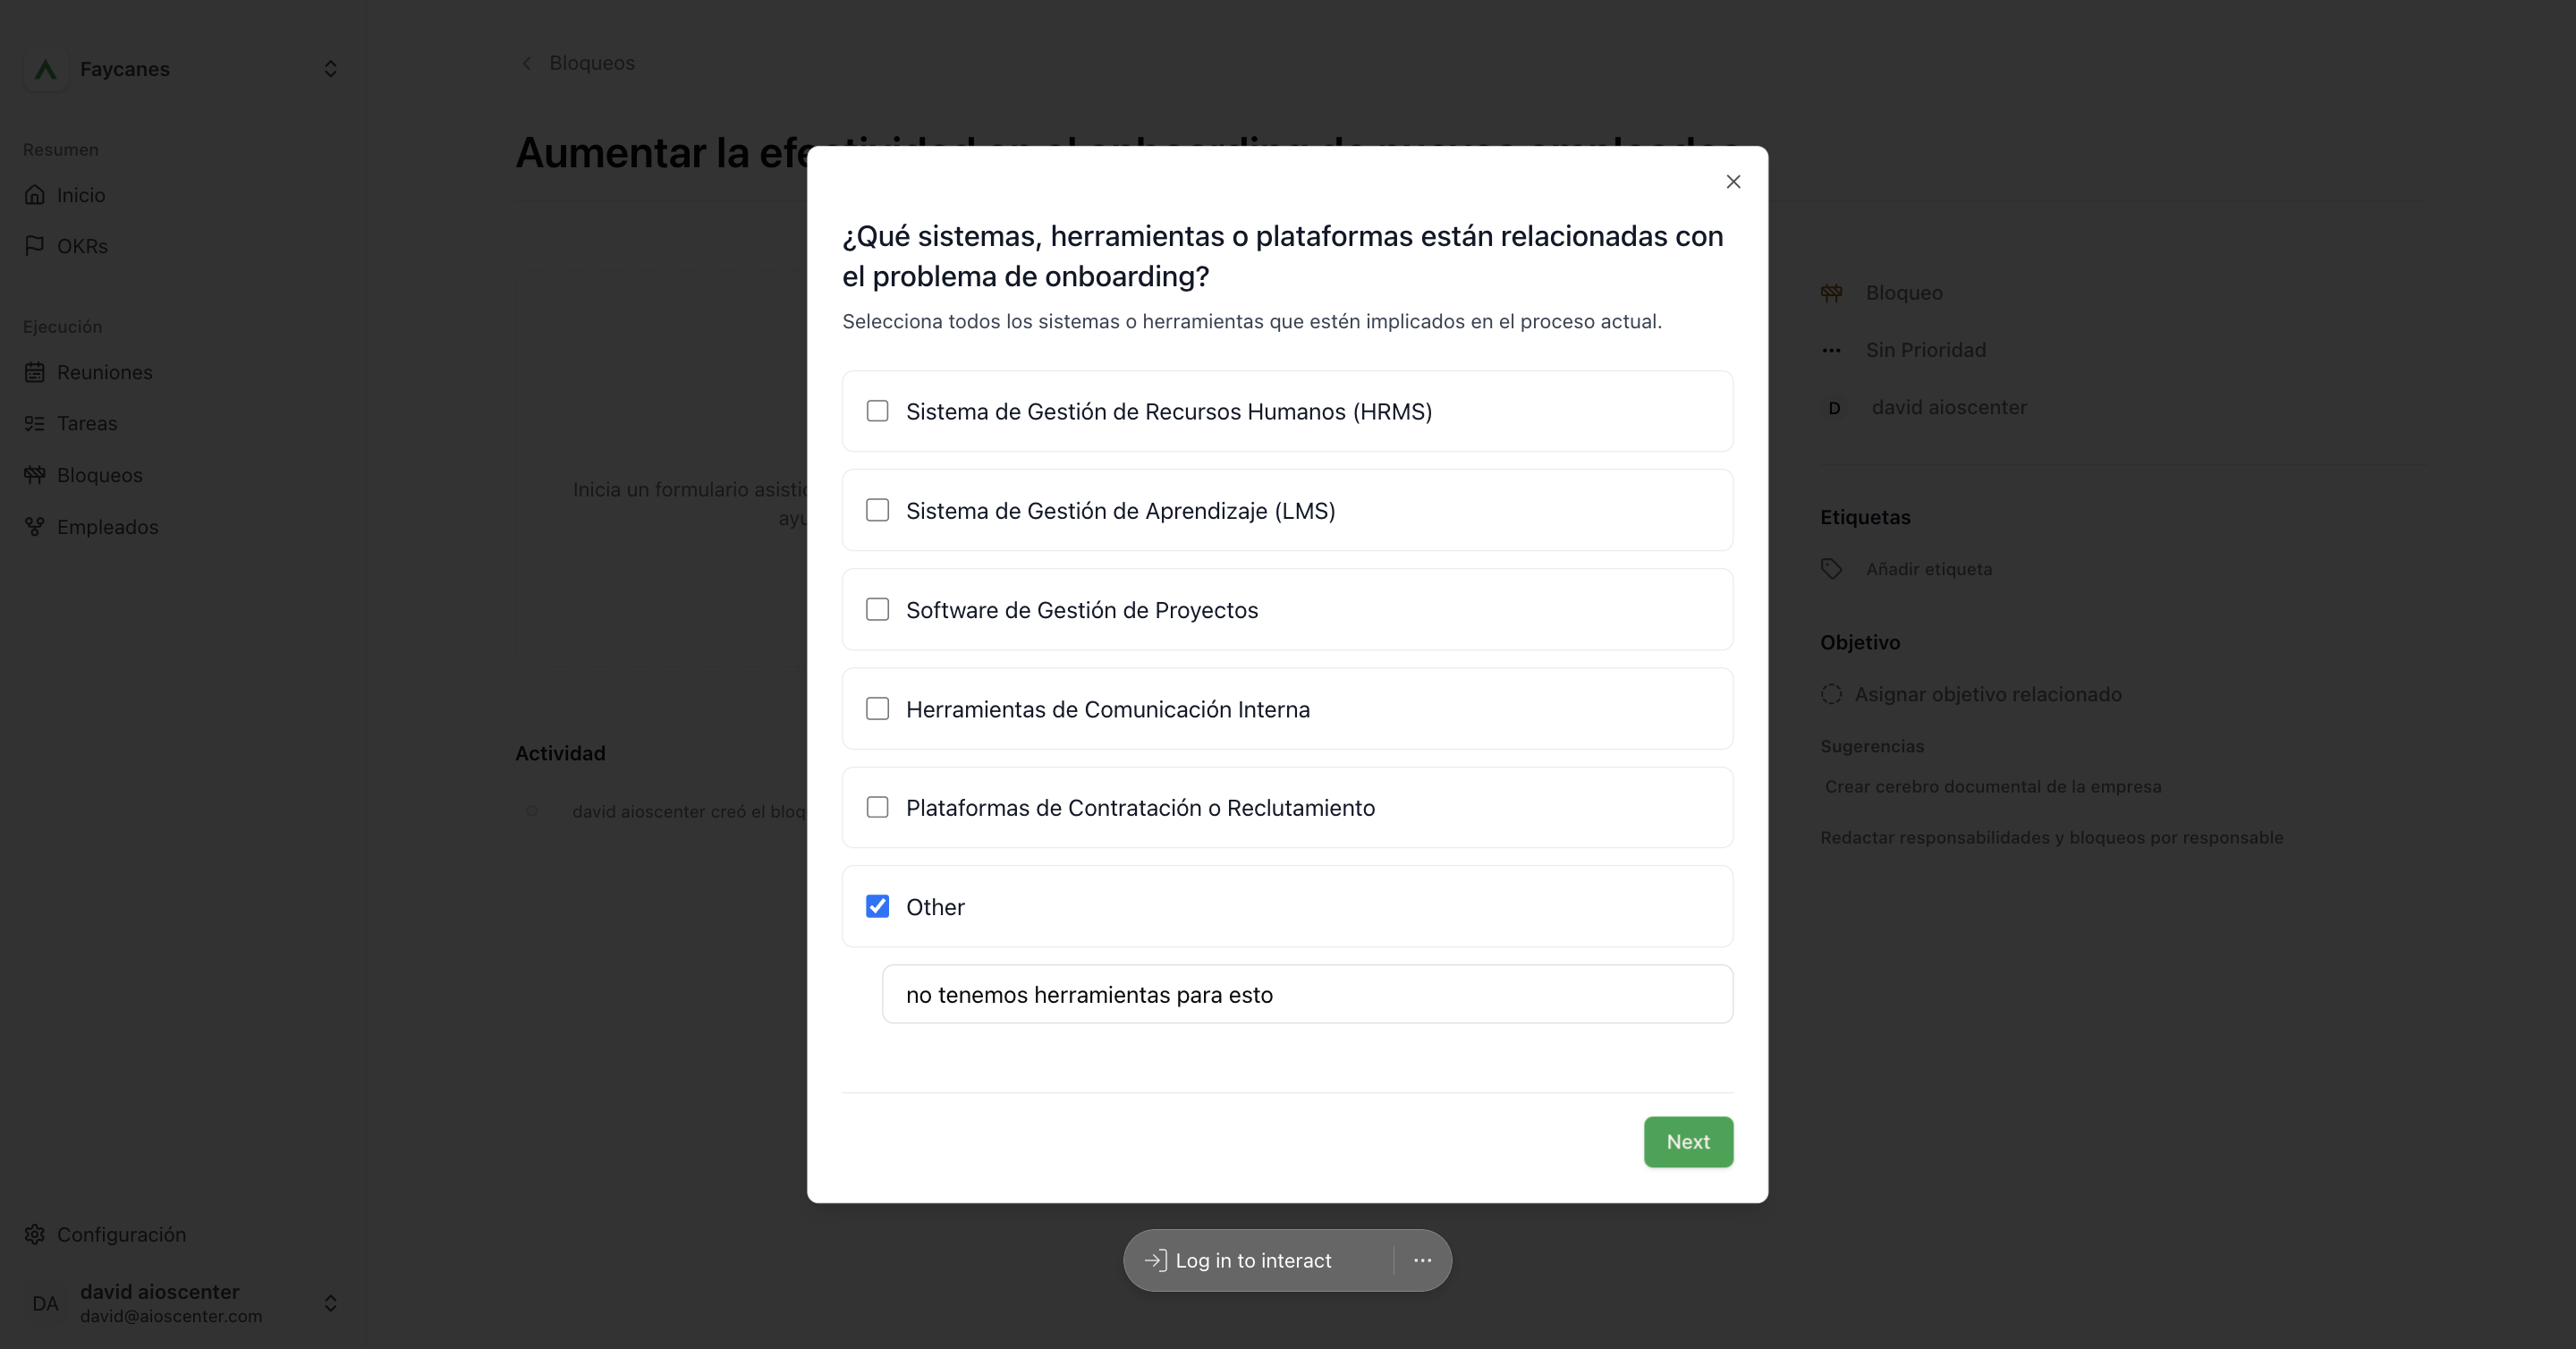This screenshot has height=1349, width=2576.
Task: Click the Objetivo heading
Action: pos(1860,642)
